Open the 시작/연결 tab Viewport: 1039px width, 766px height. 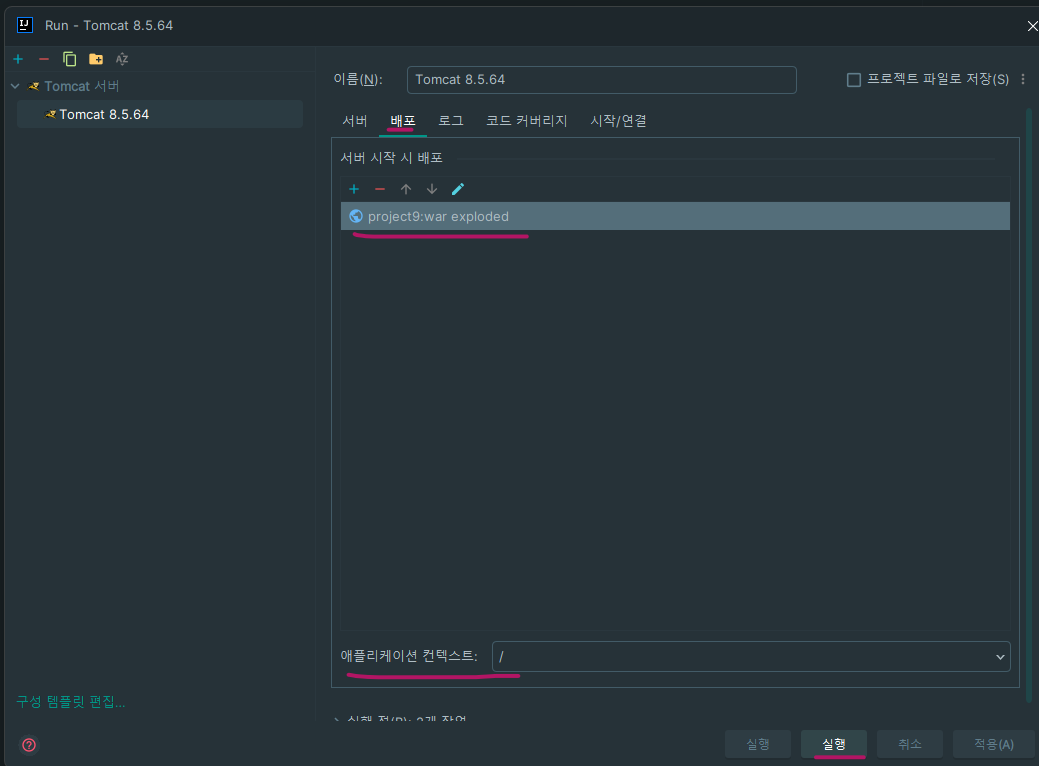618,121
